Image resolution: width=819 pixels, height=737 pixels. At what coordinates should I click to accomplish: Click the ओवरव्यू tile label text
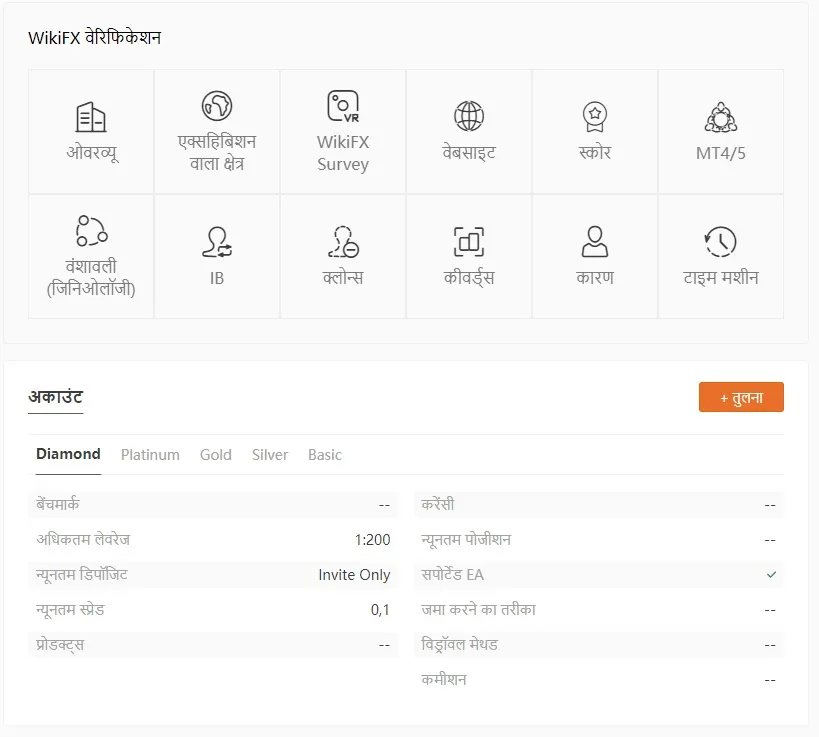coord(91,153)
